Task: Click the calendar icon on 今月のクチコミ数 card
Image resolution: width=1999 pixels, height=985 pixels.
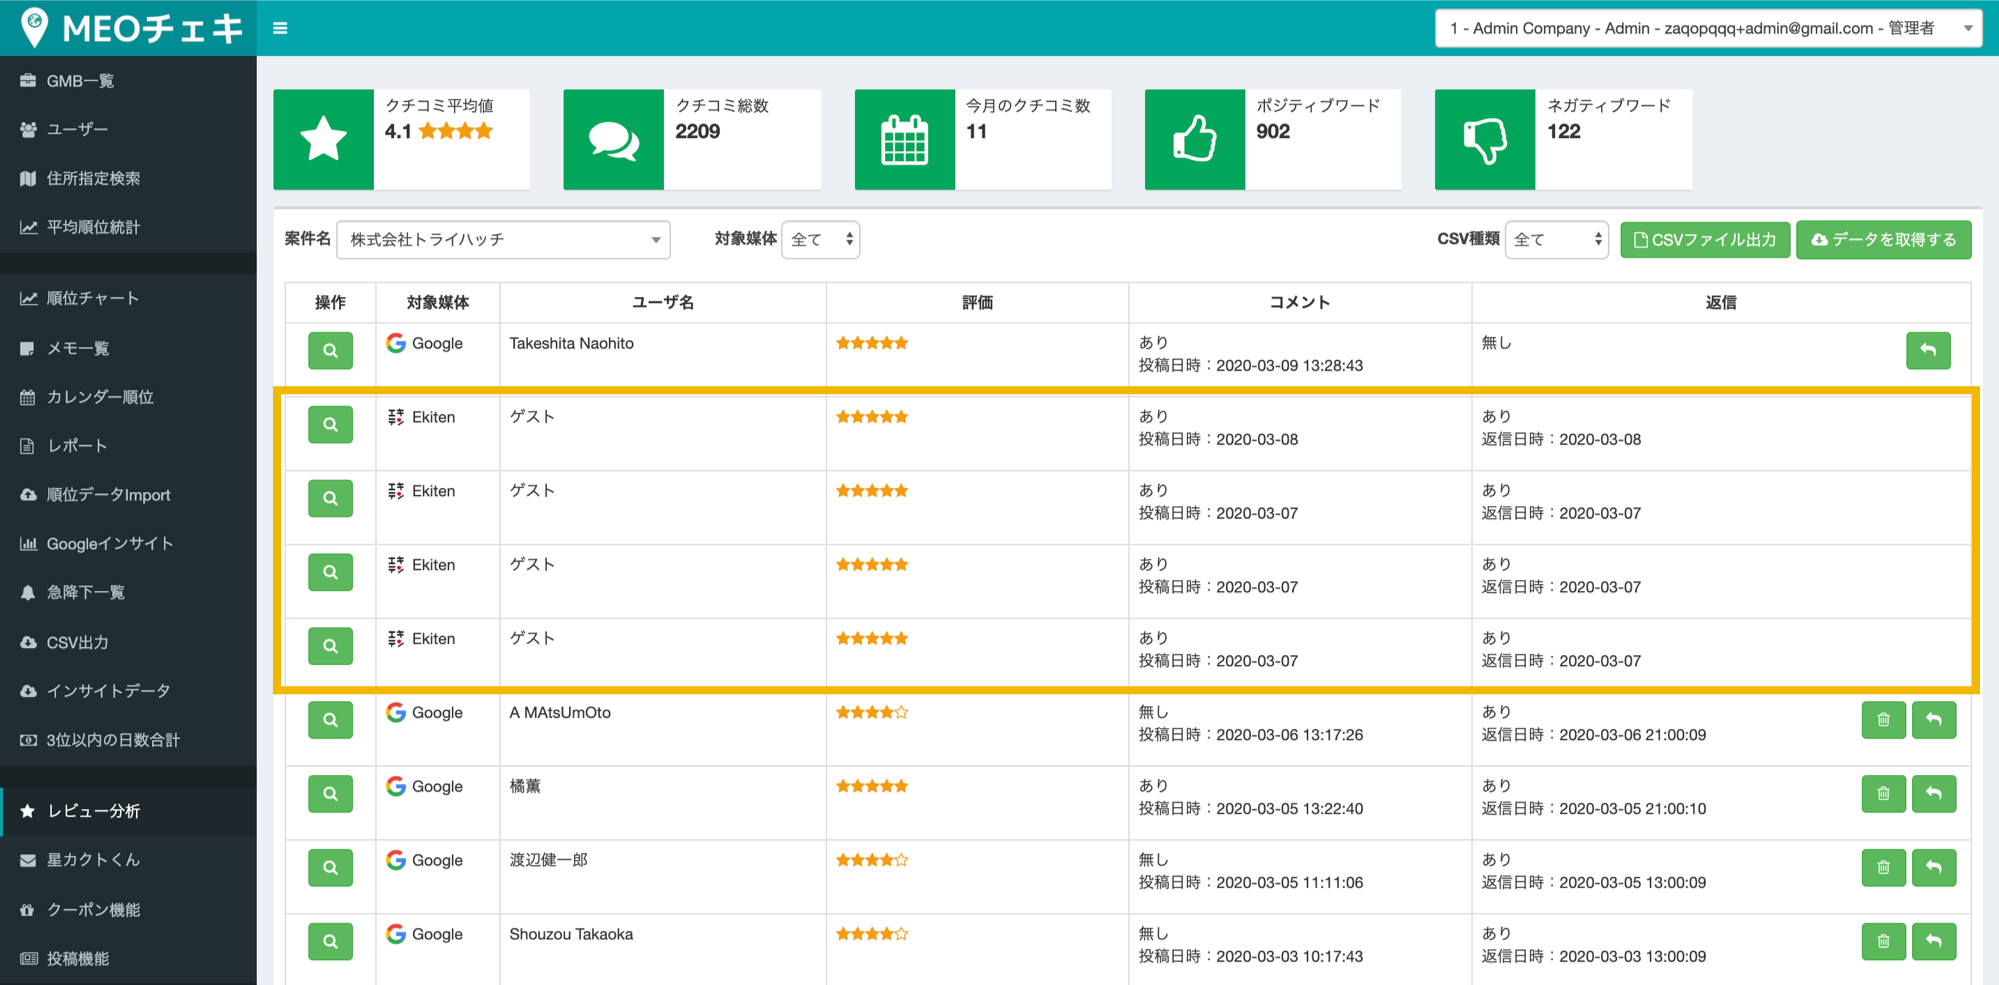Action: [905, 139]
